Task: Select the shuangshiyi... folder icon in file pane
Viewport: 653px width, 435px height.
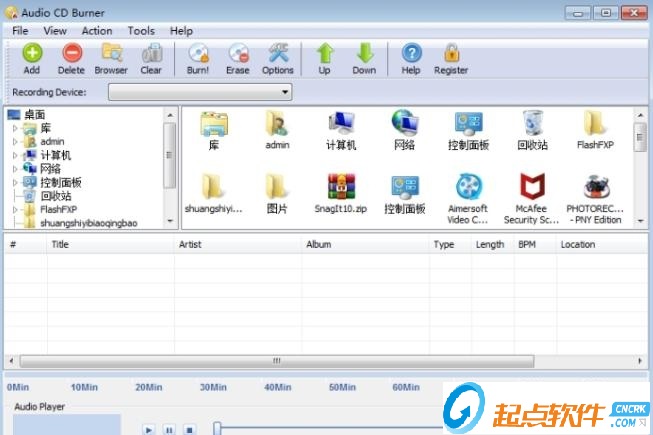Action: pos(214,186)
